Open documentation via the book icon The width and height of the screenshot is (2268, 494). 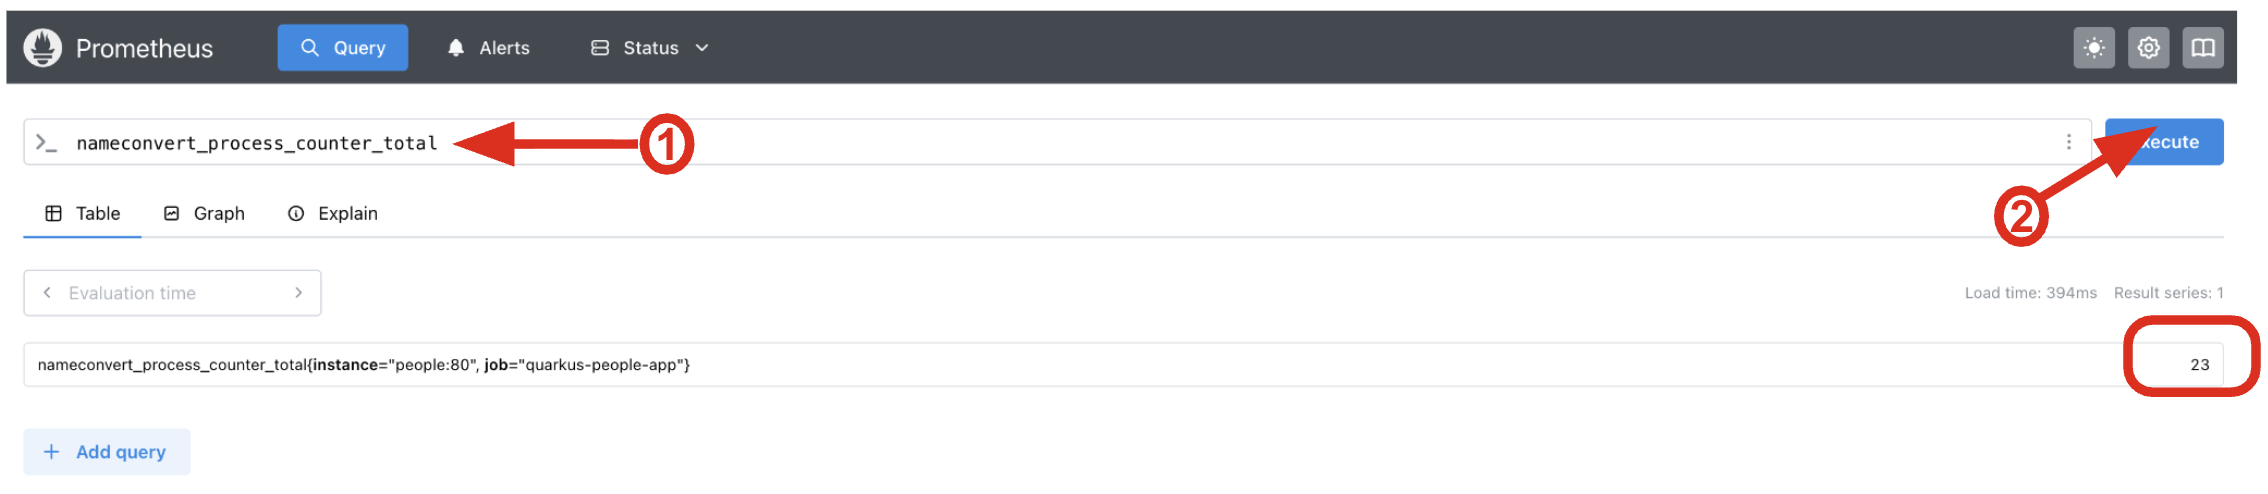[x=2202, y=48]
